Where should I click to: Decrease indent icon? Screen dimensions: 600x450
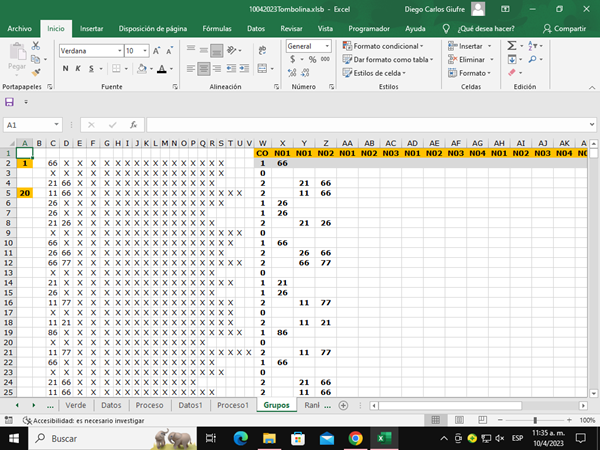[231, 68]
